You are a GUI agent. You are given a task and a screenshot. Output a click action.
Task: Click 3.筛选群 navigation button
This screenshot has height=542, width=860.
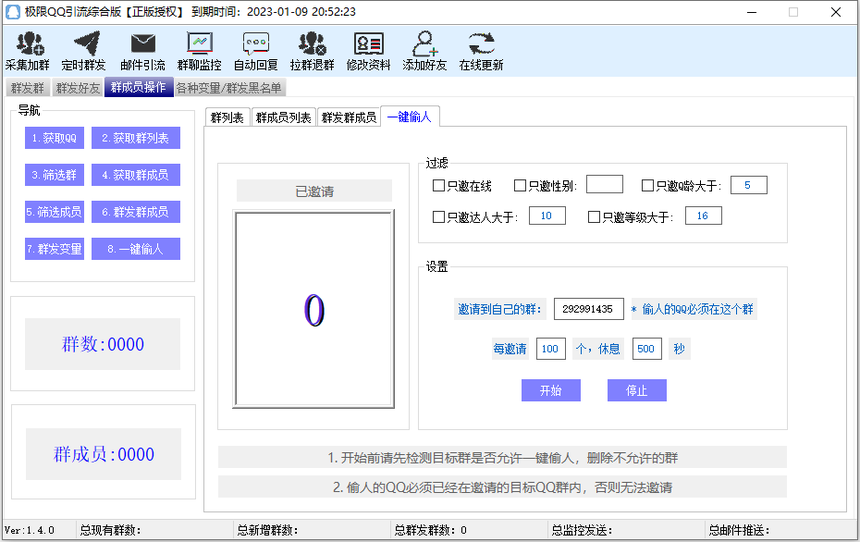[x=54, y=175]
